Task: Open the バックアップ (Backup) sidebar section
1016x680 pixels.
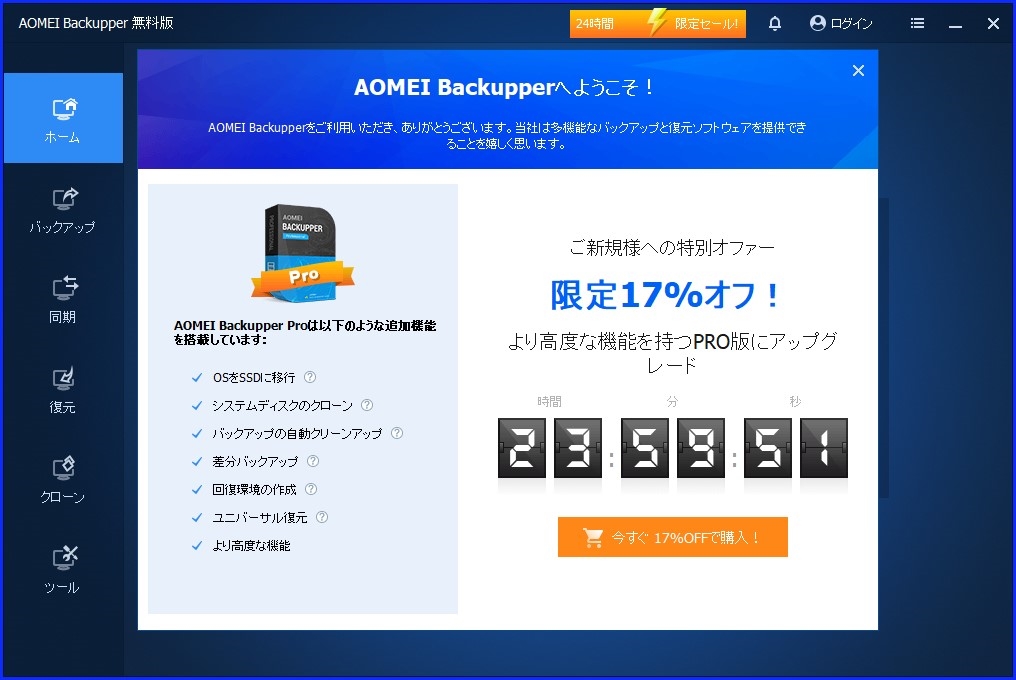Action: 64,210
